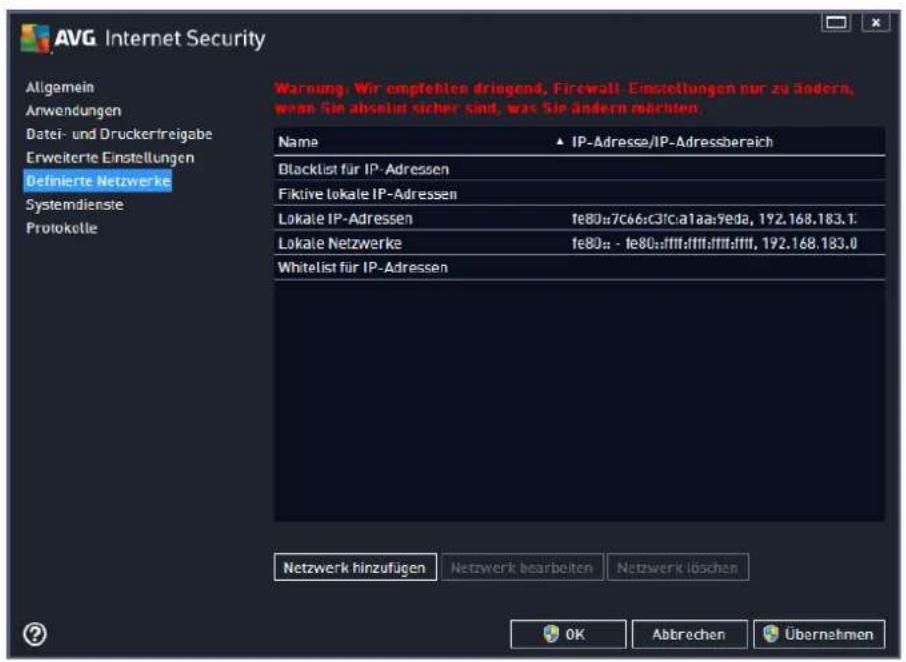This screenshot has height=662, width=906.
Task: Click the maximize window icon
Action: (836, 23)
